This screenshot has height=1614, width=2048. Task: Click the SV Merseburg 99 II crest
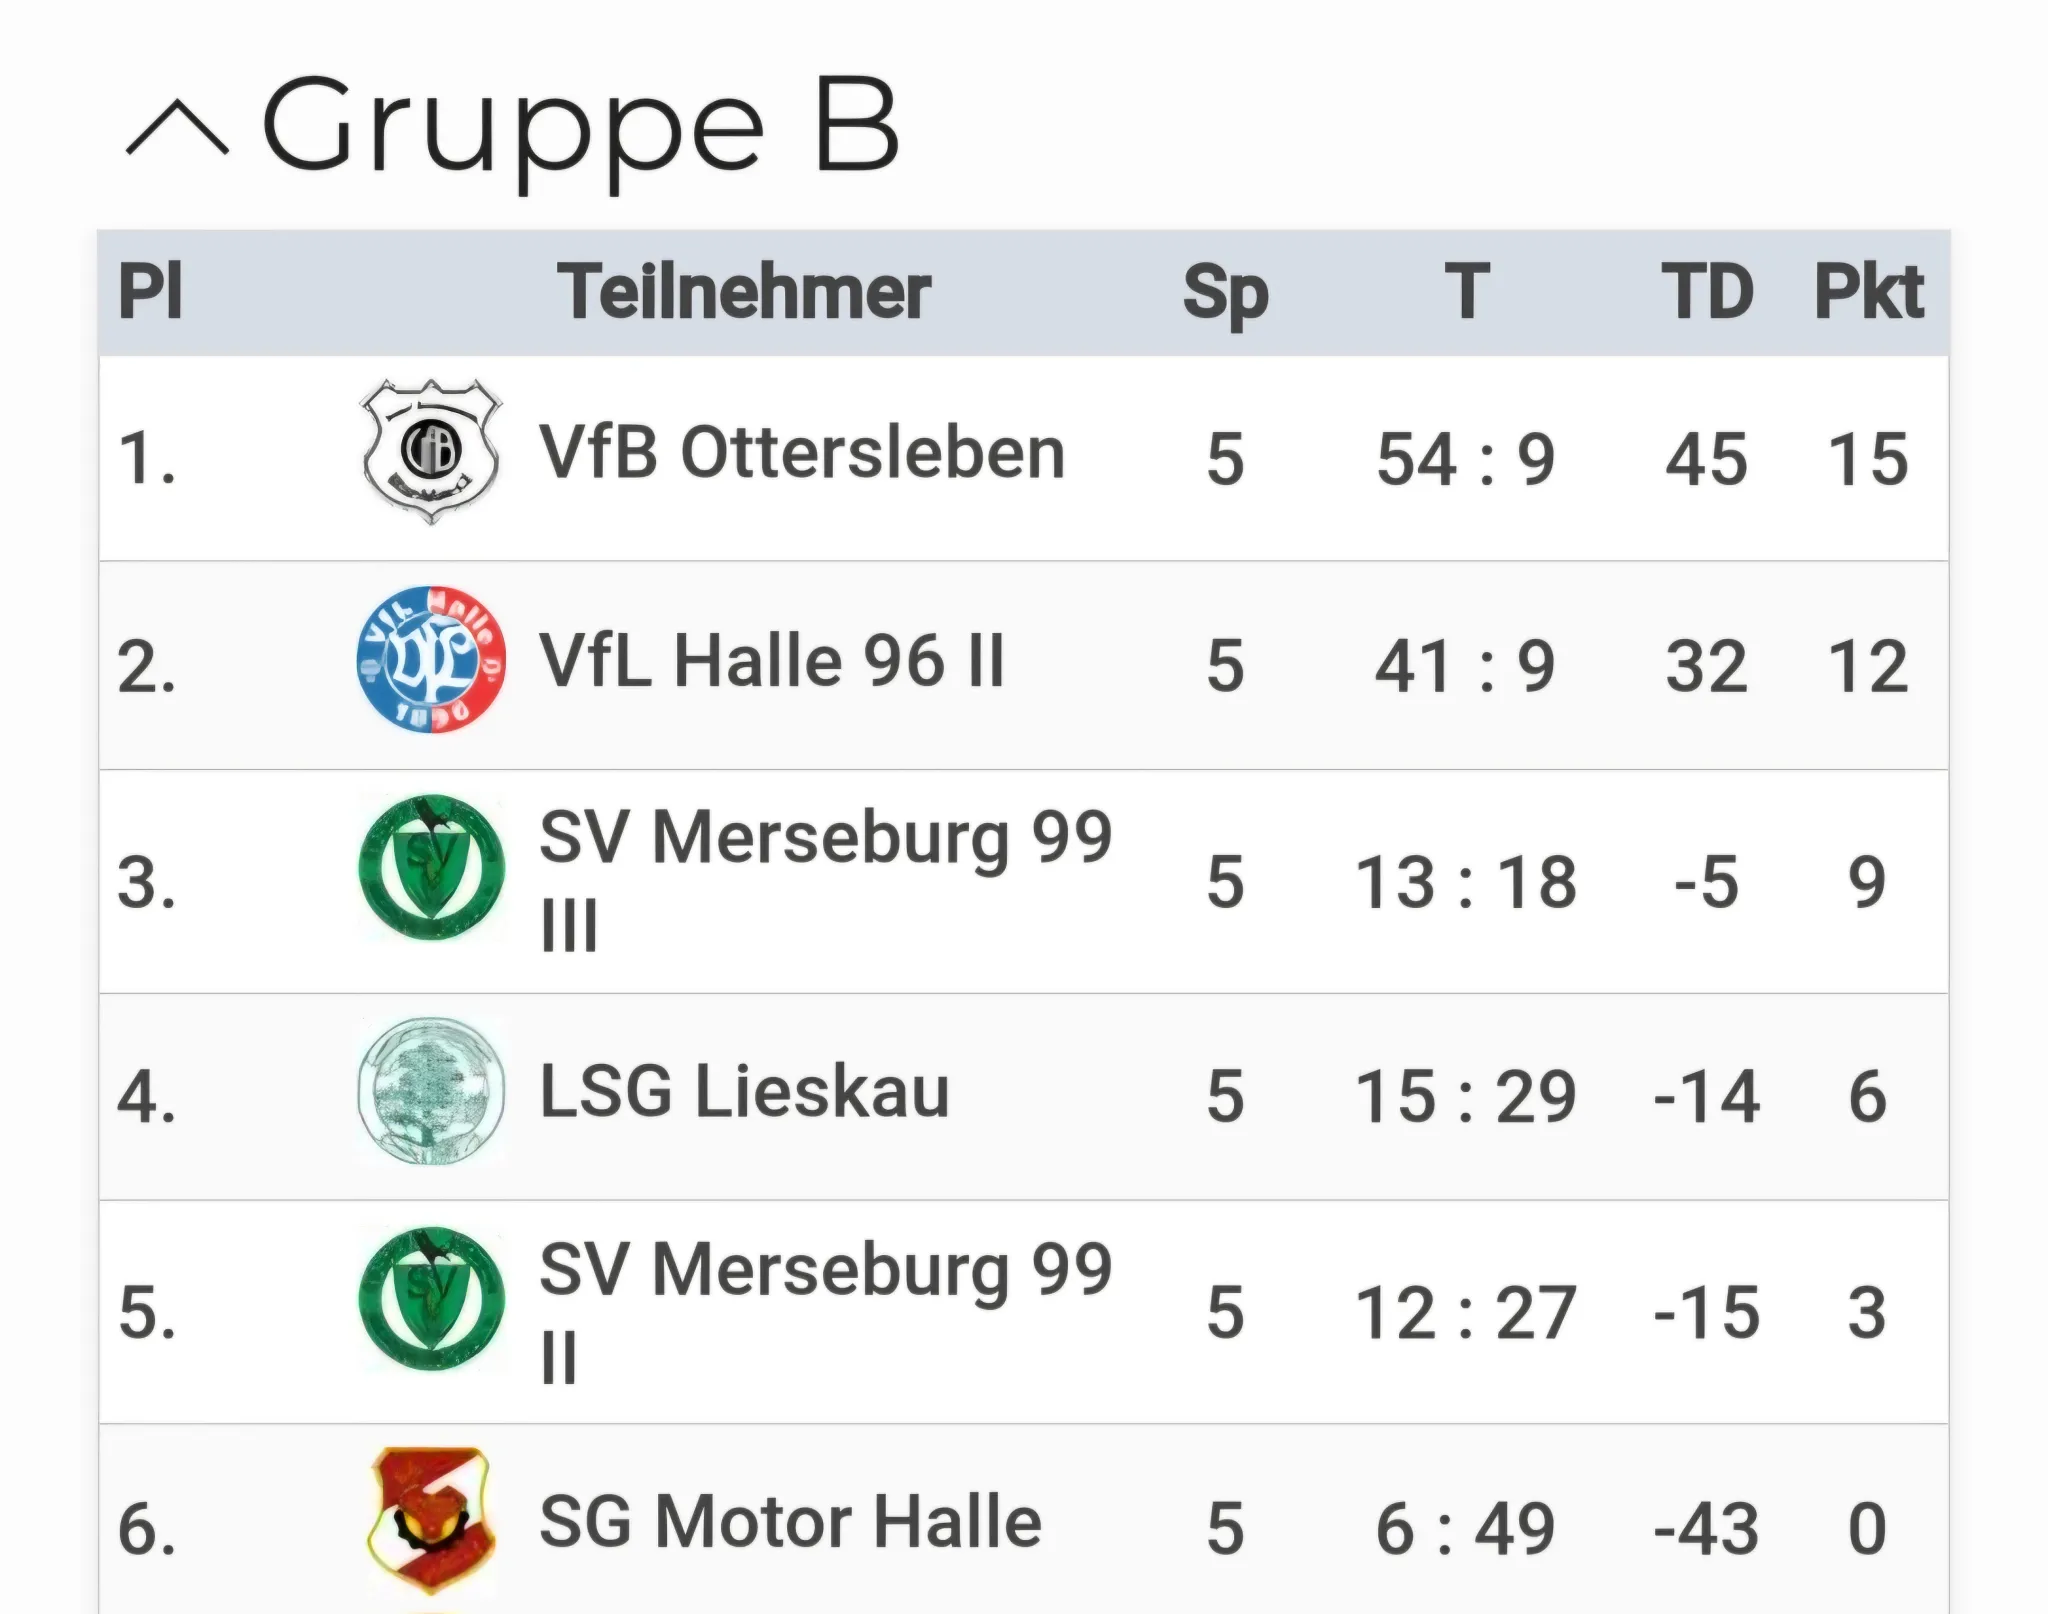tap(431, 1299)
